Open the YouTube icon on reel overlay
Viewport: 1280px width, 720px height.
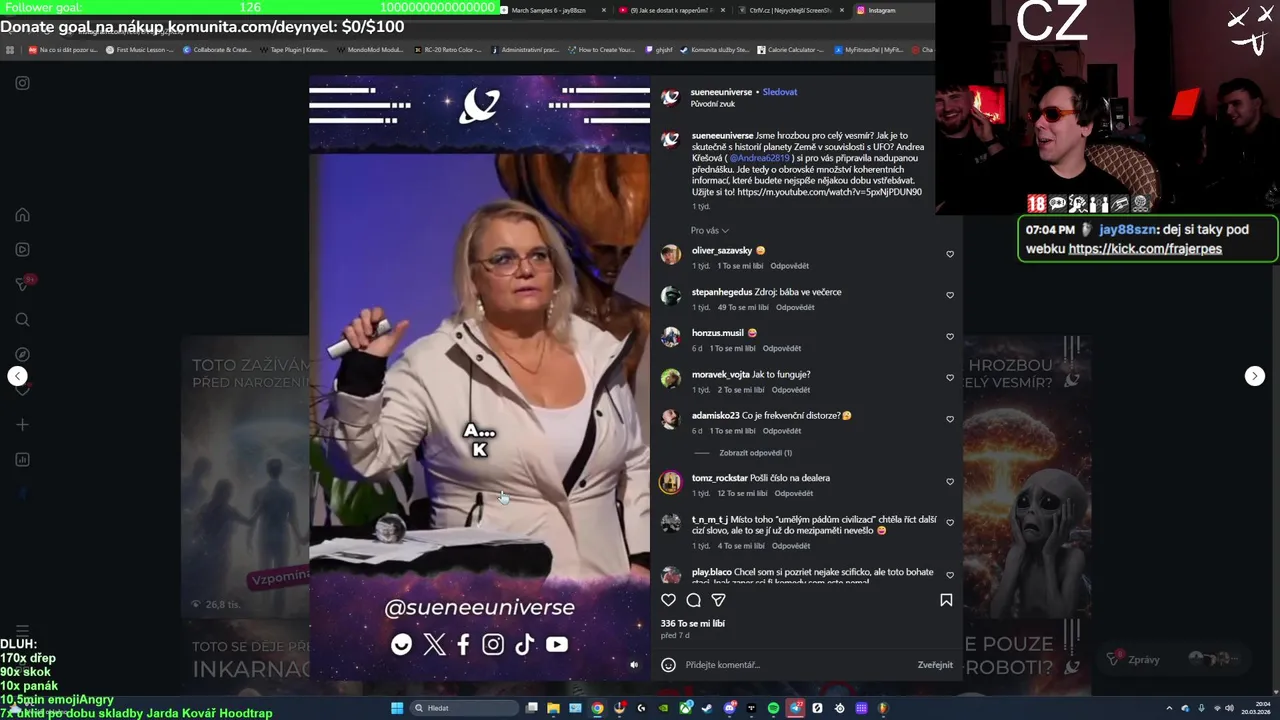coord(557,645)
